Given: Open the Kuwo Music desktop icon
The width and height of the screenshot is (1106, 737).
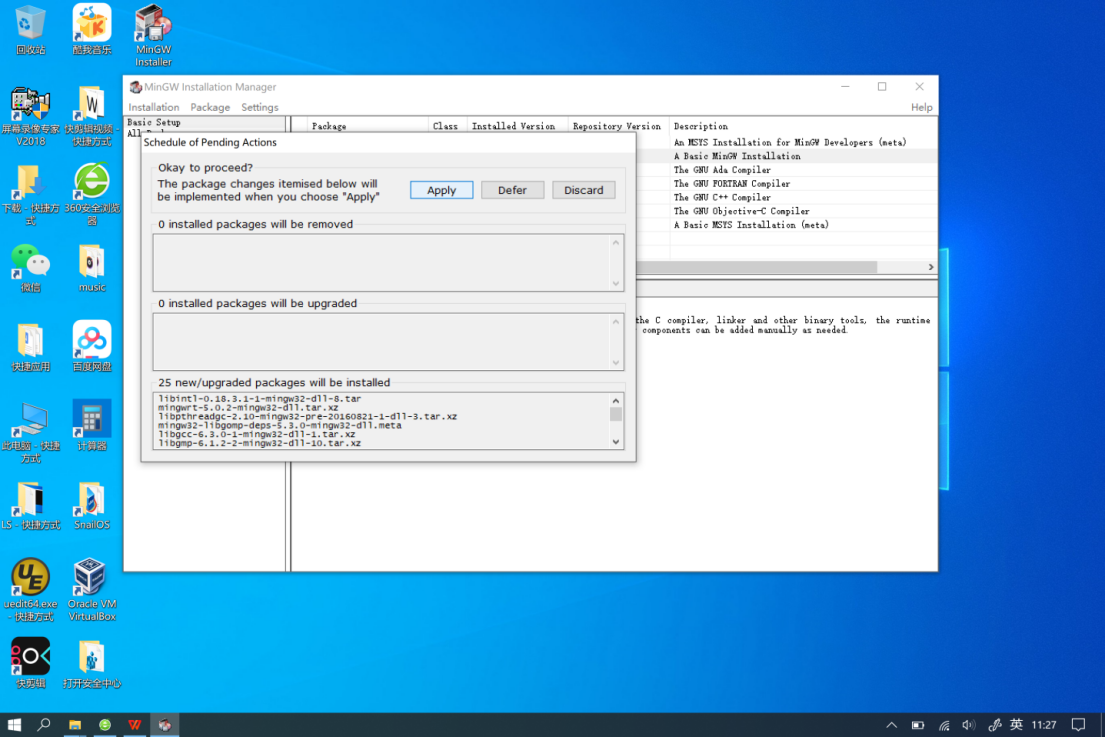Looking at the screenshot, I should (x=92, y=30).
